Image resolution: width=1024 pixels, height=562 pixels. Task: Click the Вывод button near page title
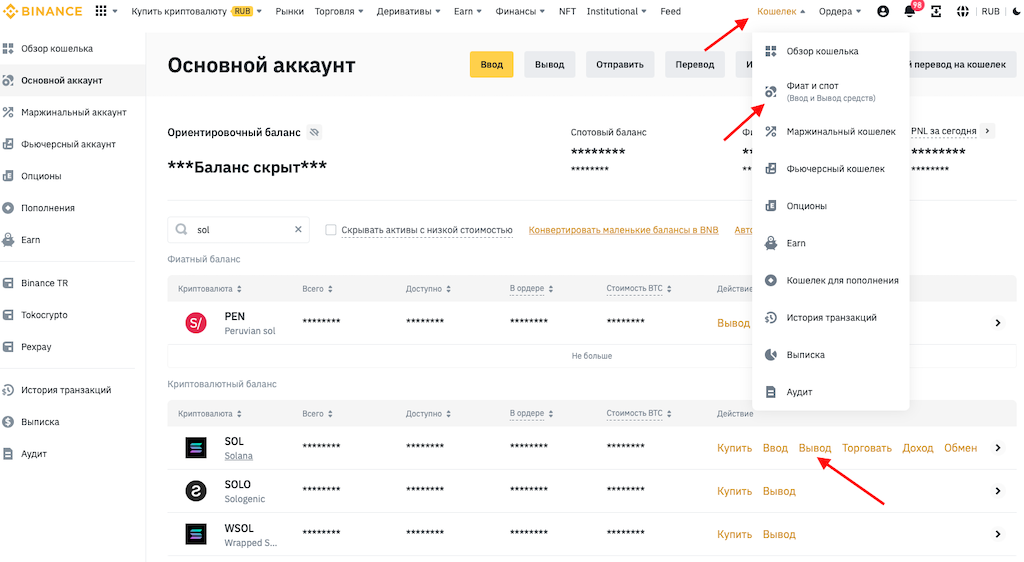click(549, 65)
